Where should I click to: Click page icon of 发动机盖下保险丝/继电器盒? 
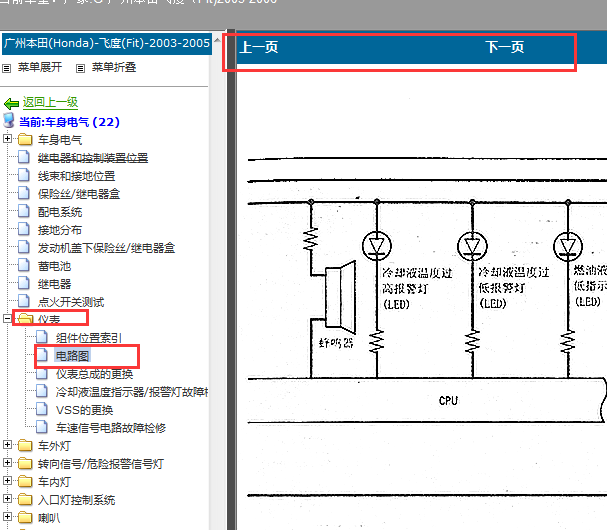(24, 247)
